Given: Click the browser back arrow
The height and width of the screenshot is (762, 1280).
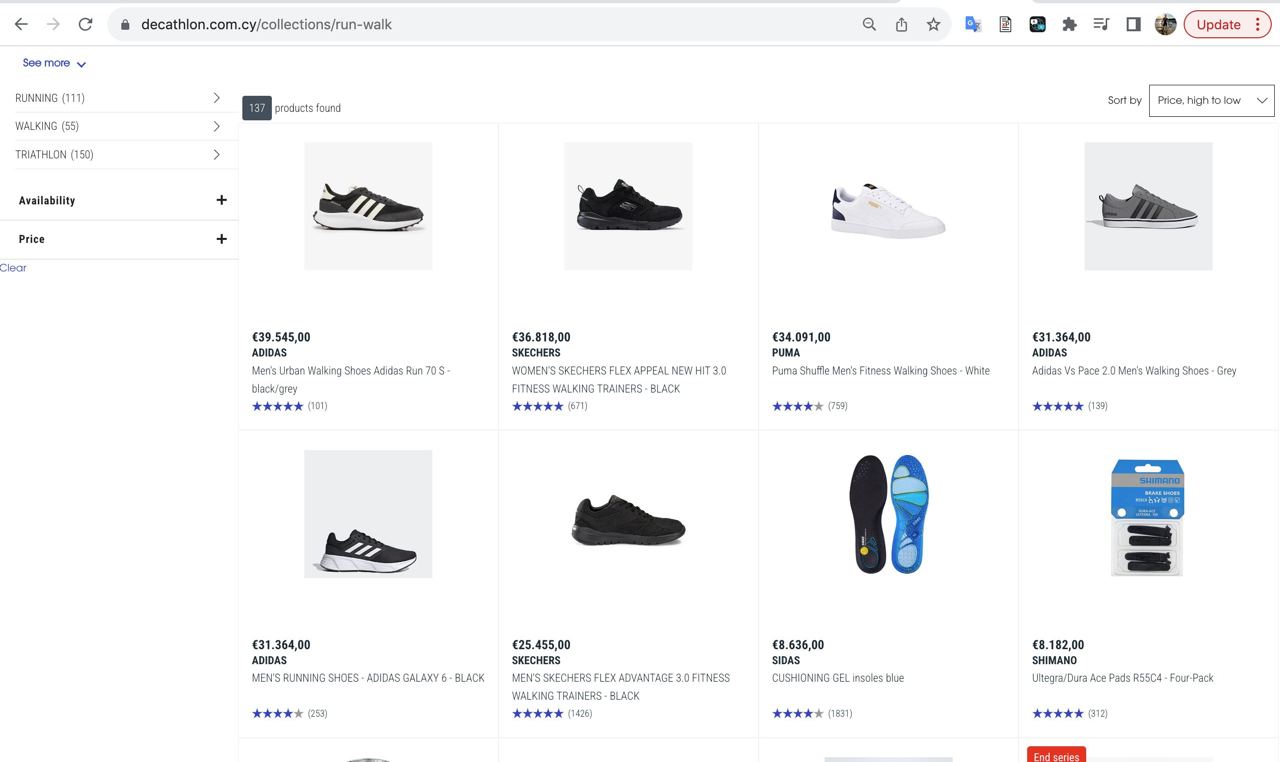Looking at the screenshot, I should [21, 24].
